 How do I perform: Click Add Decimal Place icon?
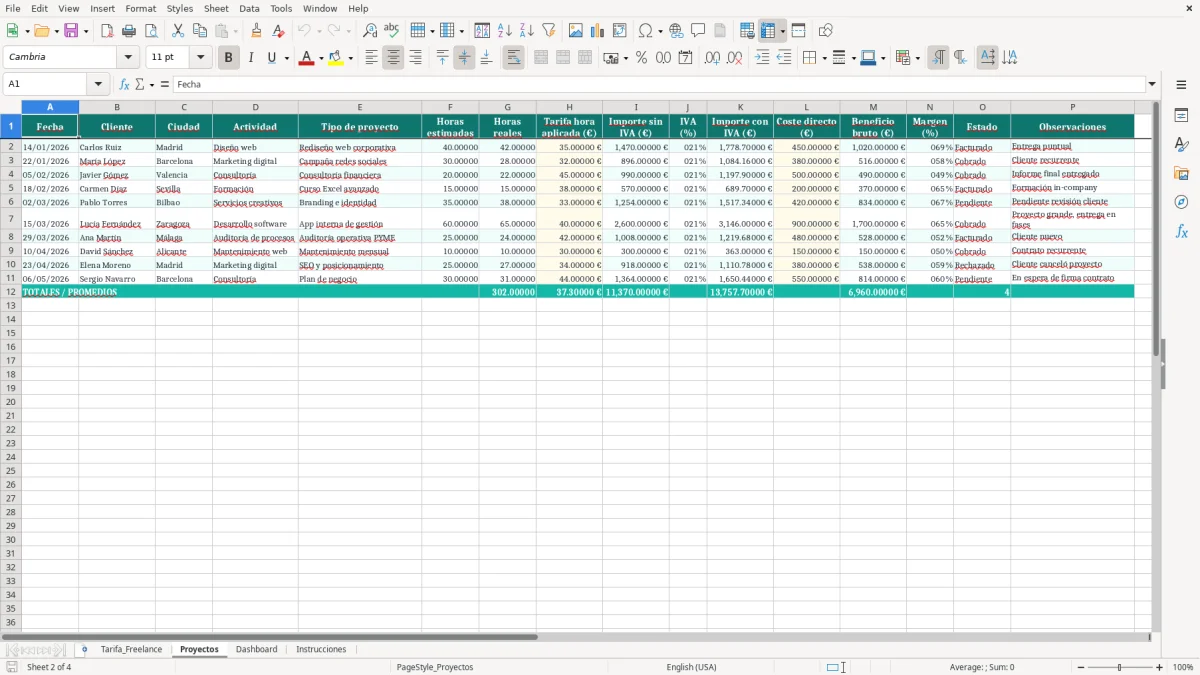coord(712,58)
